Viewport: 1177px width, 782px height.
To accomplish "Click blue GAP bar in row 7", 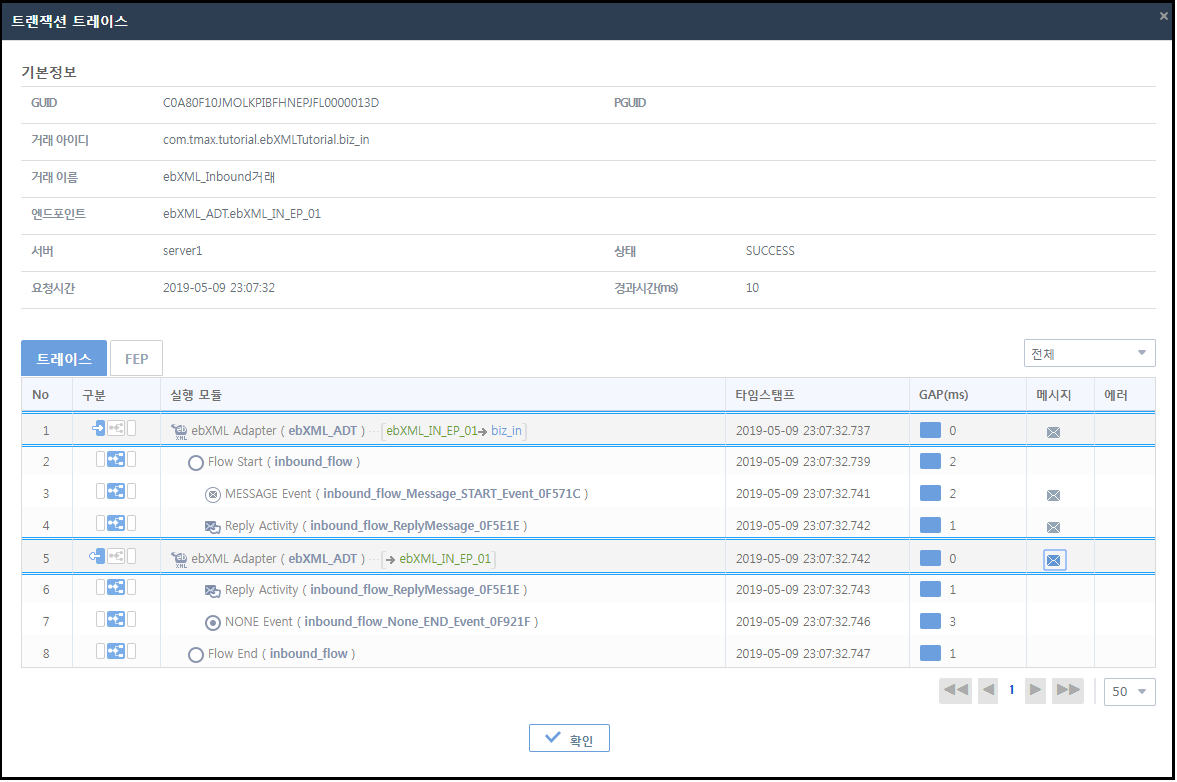I will 931,622.
